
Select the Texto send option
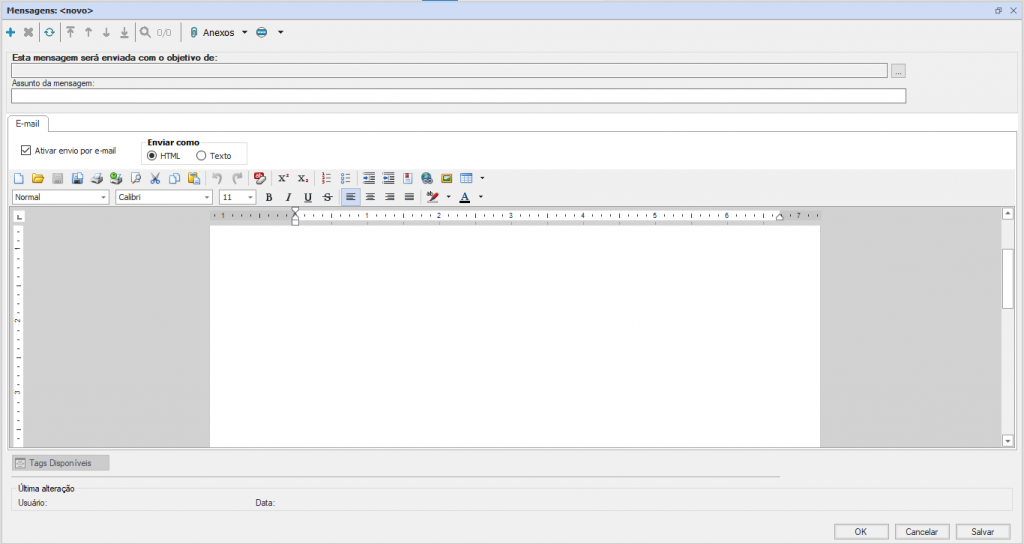click(201, 156)
